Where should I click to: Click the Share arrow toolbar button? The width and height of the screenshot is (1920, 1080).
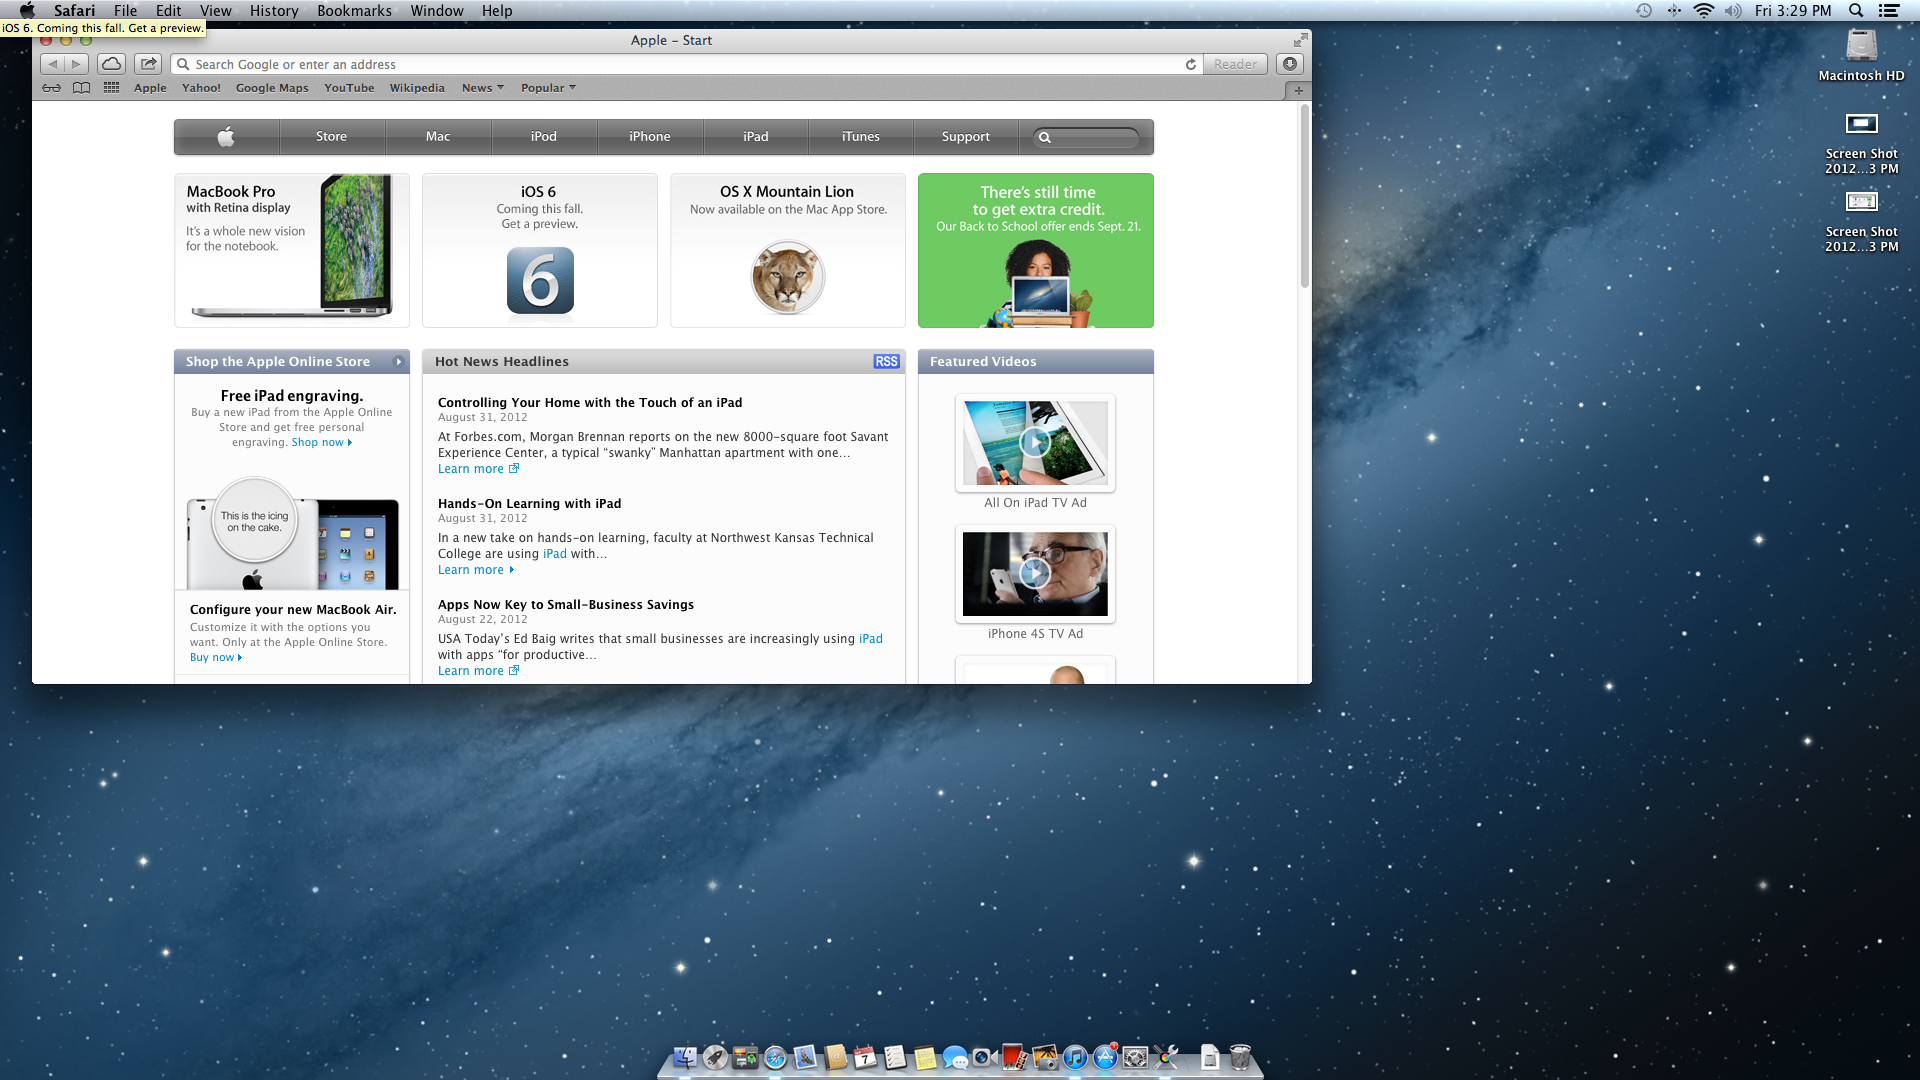point(148,64)
